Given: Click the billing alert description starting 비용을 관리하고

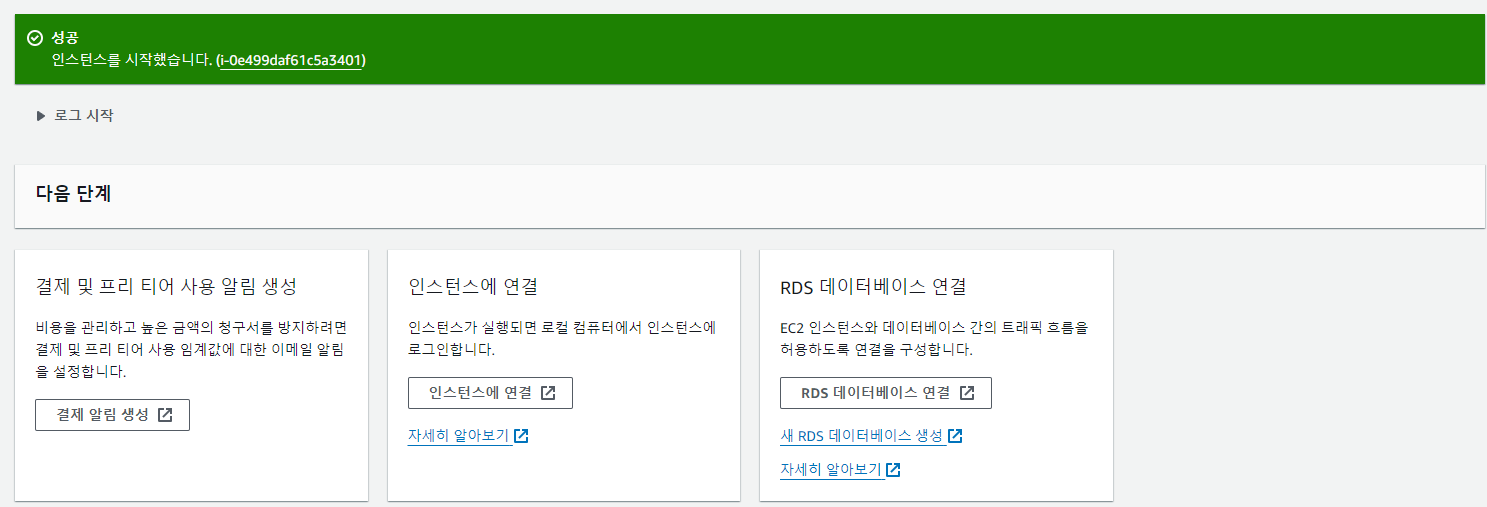Looking at the screenshot, I should [191, 349].
